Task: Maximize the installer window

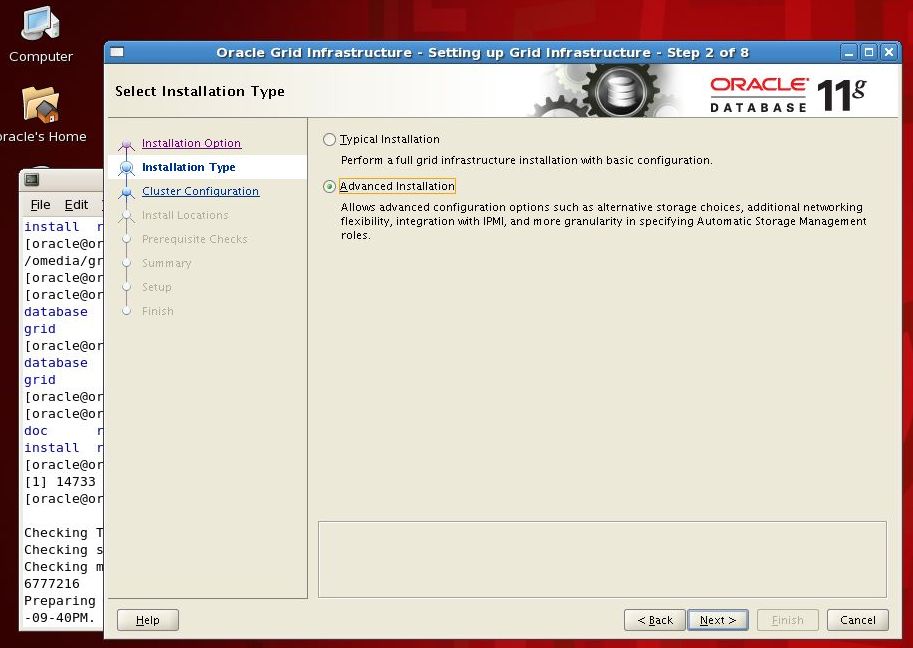Action: 868,53
